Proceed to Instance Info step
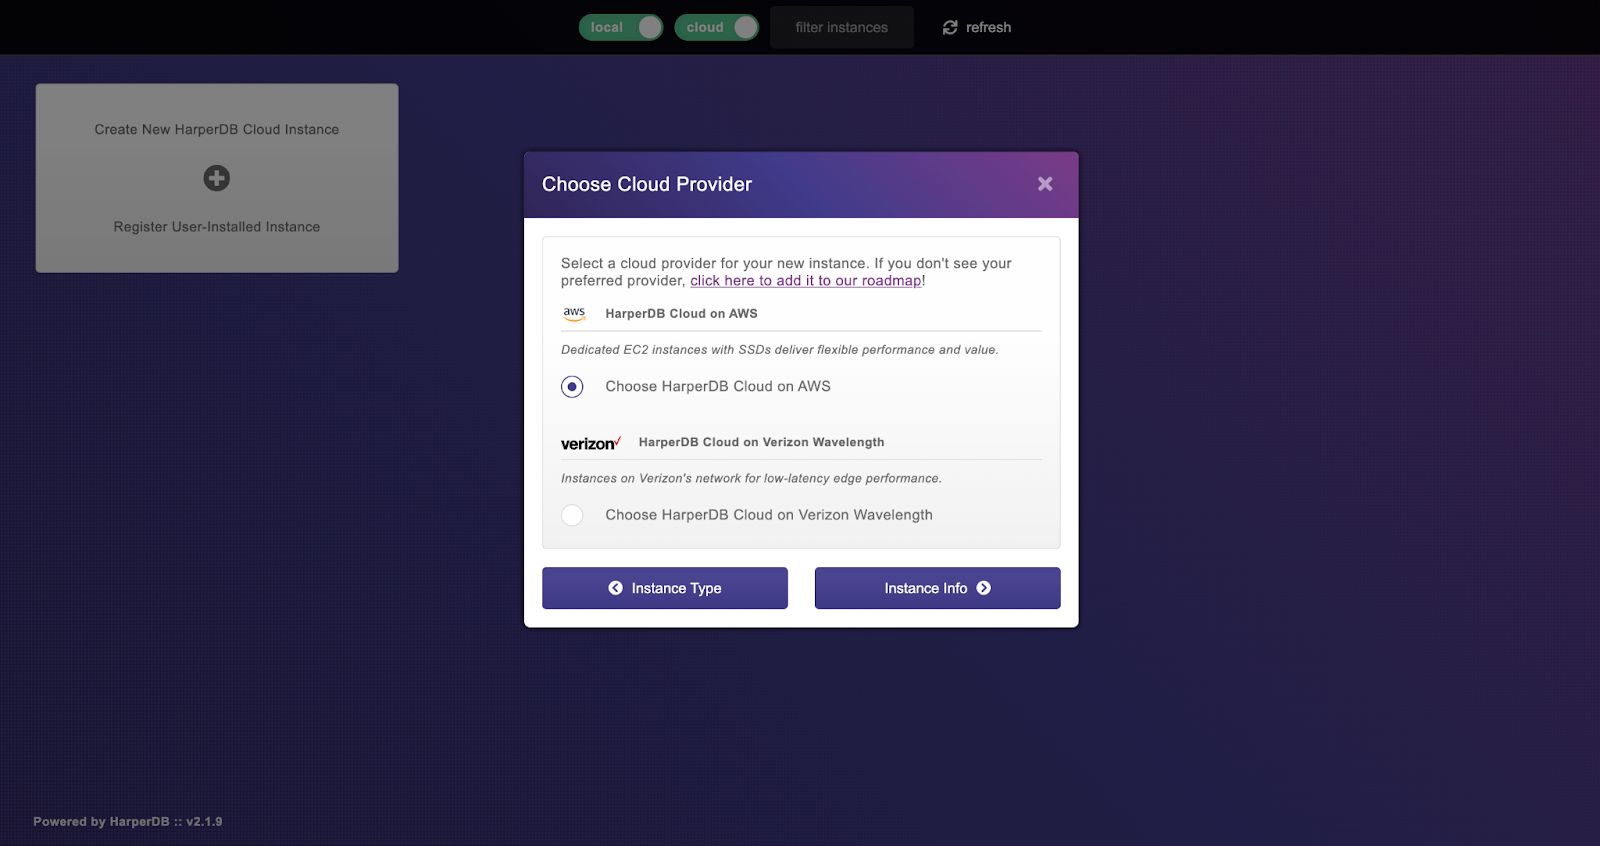The image size is (1600, 846). 938,588
